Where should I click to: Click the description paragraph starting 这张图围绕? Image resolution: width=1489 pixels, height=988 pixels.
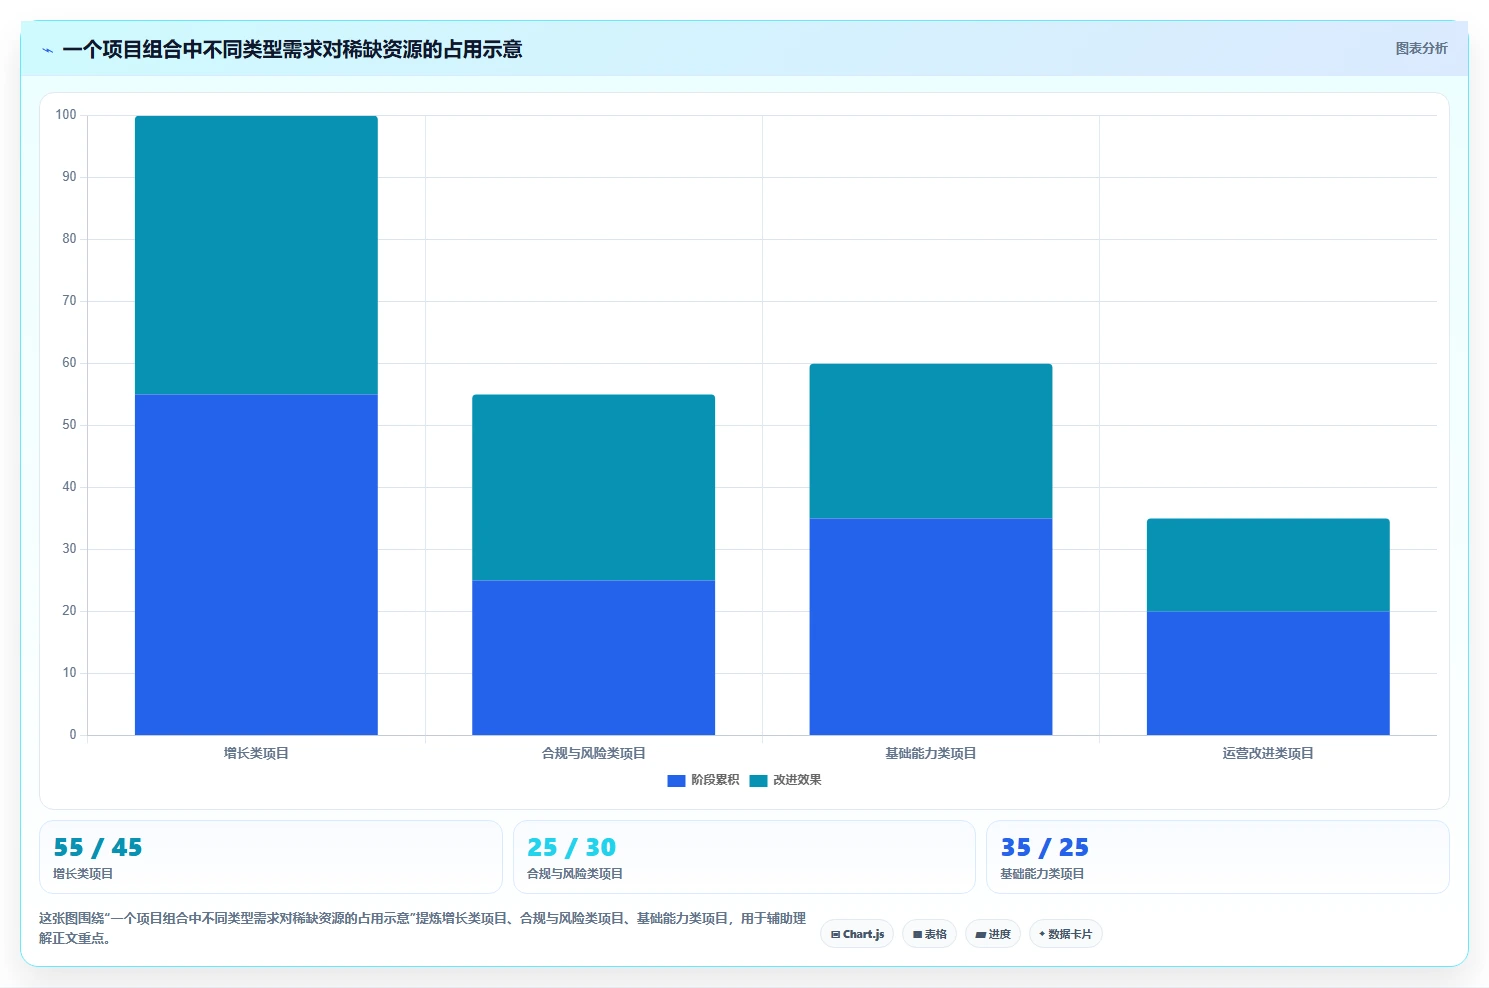422,928
